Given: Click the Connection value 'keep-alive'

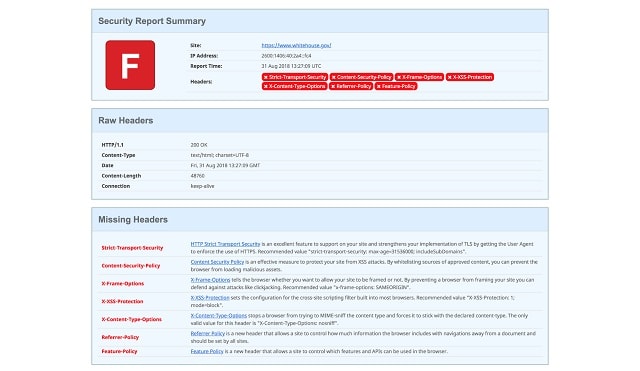Looking at the screenshot, I should tap(202, 186).
